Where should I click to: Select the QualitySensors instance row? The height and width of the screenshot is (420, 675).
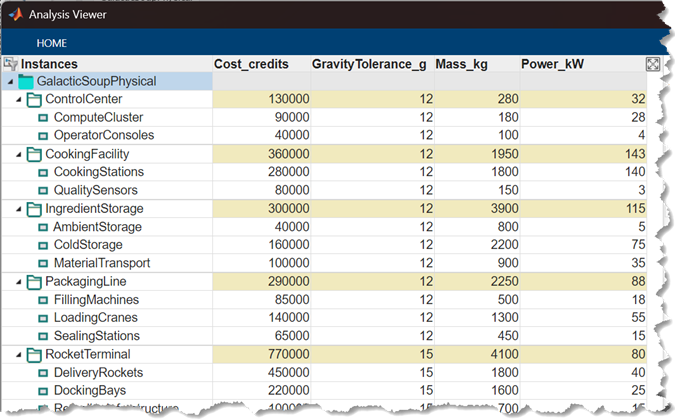click(95, 190)
